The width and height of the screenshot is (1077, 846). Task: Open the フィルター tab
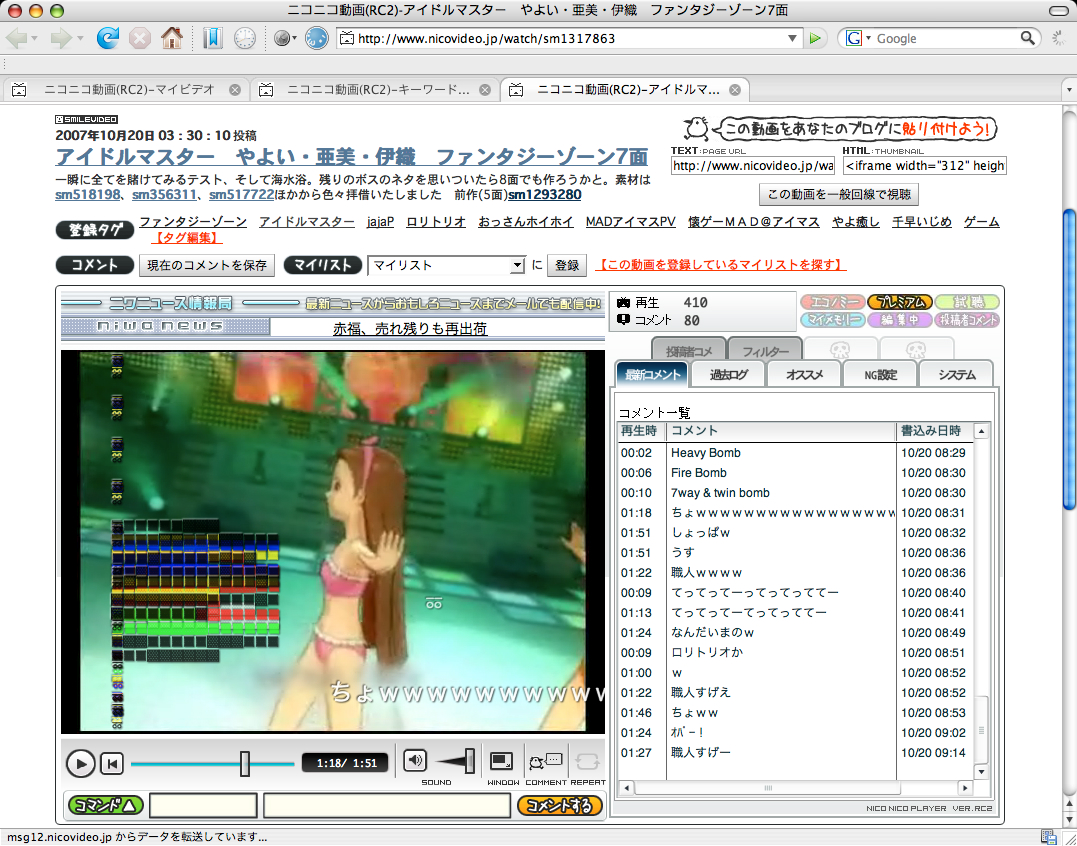click(764, 350)
